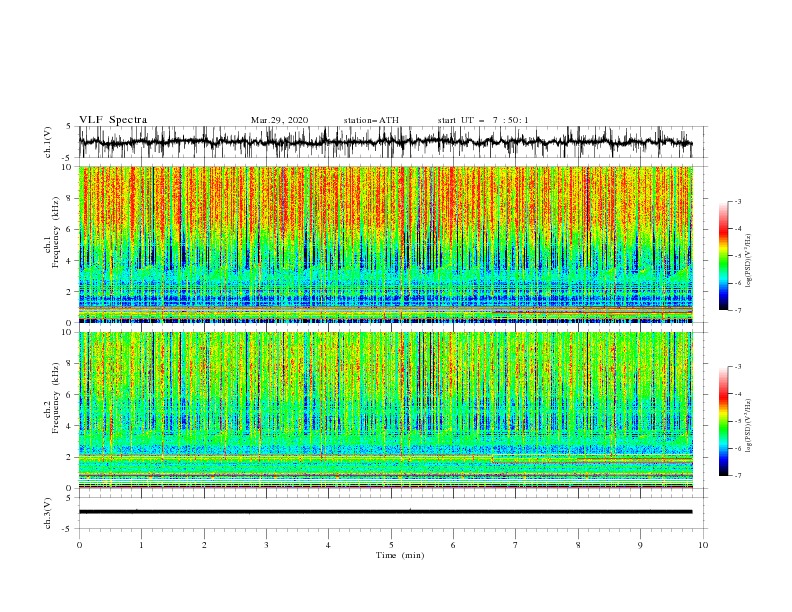This screenshot has height=612, width=792.
Task: Select the "start UT = 7 :50: 1" text
Action: (483, 120)
